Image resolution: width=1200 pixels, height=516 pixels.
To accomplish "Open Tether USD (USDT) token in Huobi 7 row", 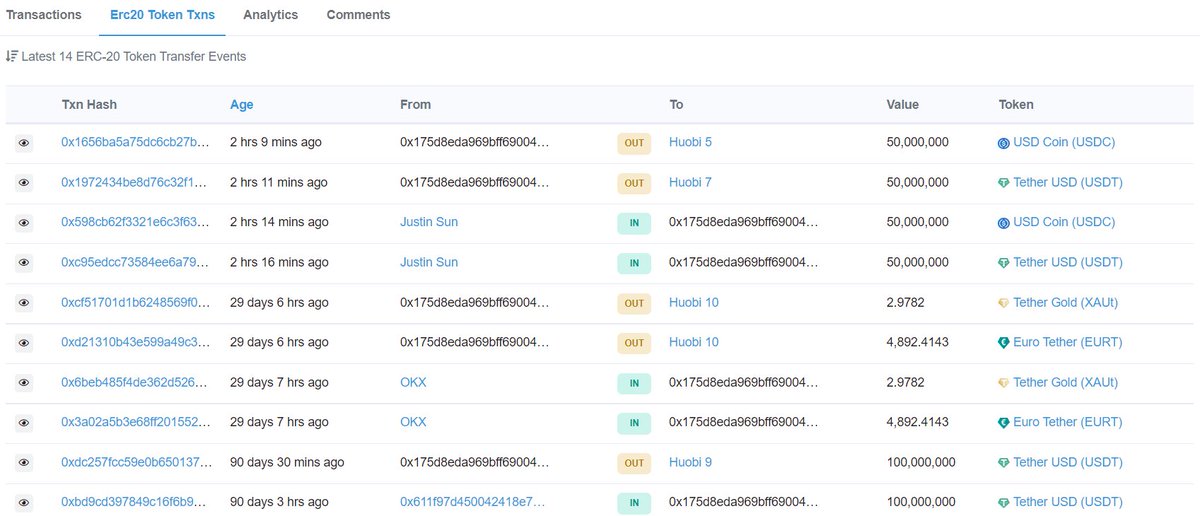I will tap(1068, 182).
